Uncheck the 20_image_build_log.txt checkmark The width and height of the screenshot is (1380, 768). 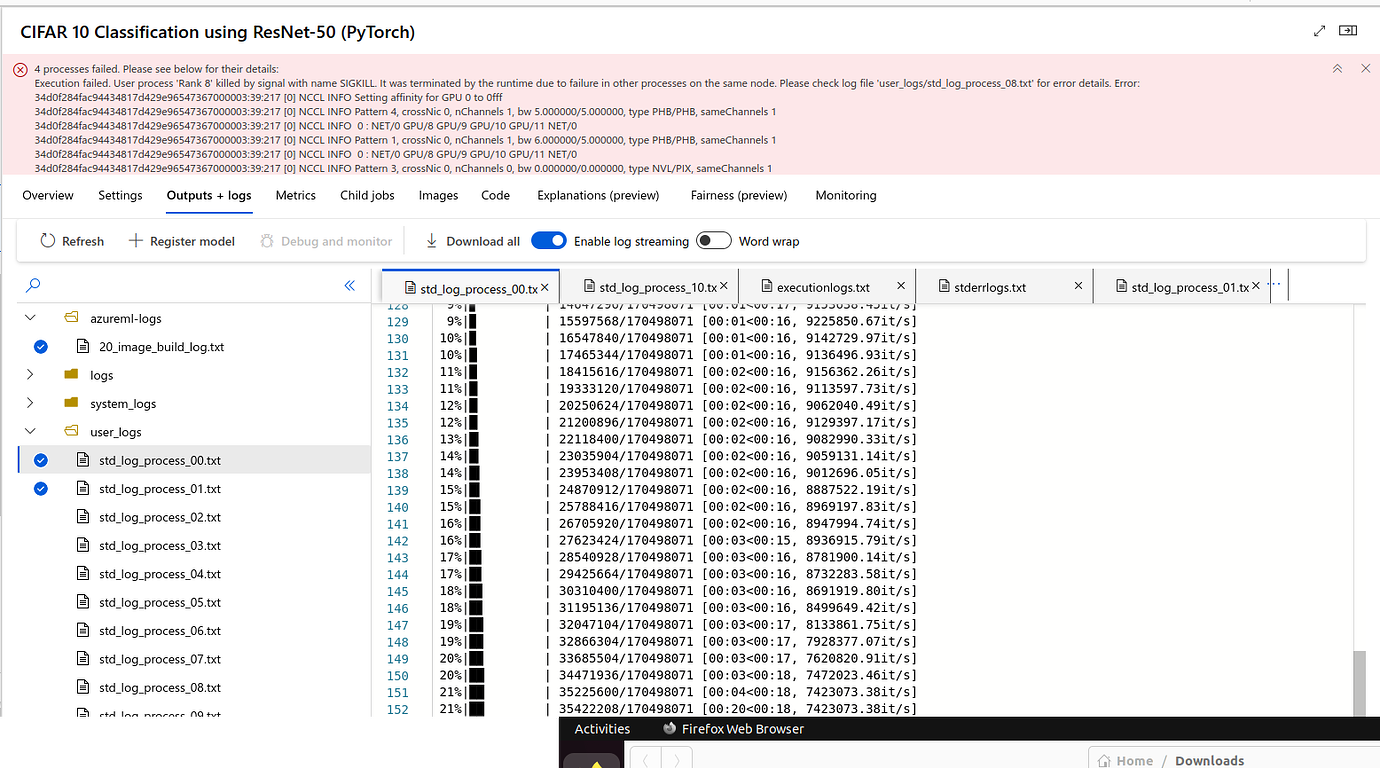point(41,347)
